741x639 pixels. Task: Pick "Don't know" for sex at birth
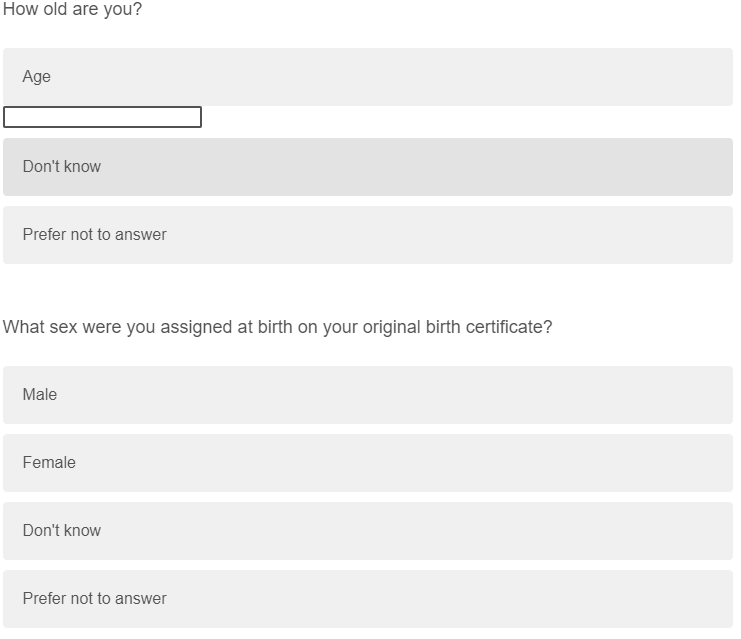(367, 531)
